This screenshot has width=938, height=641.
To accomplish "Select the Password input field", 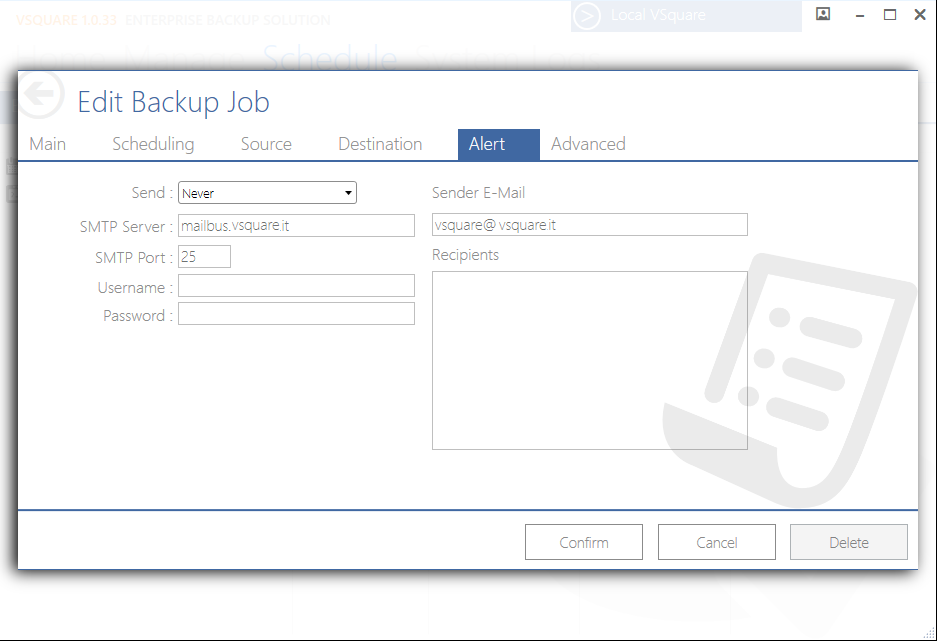I will [296, 314].
